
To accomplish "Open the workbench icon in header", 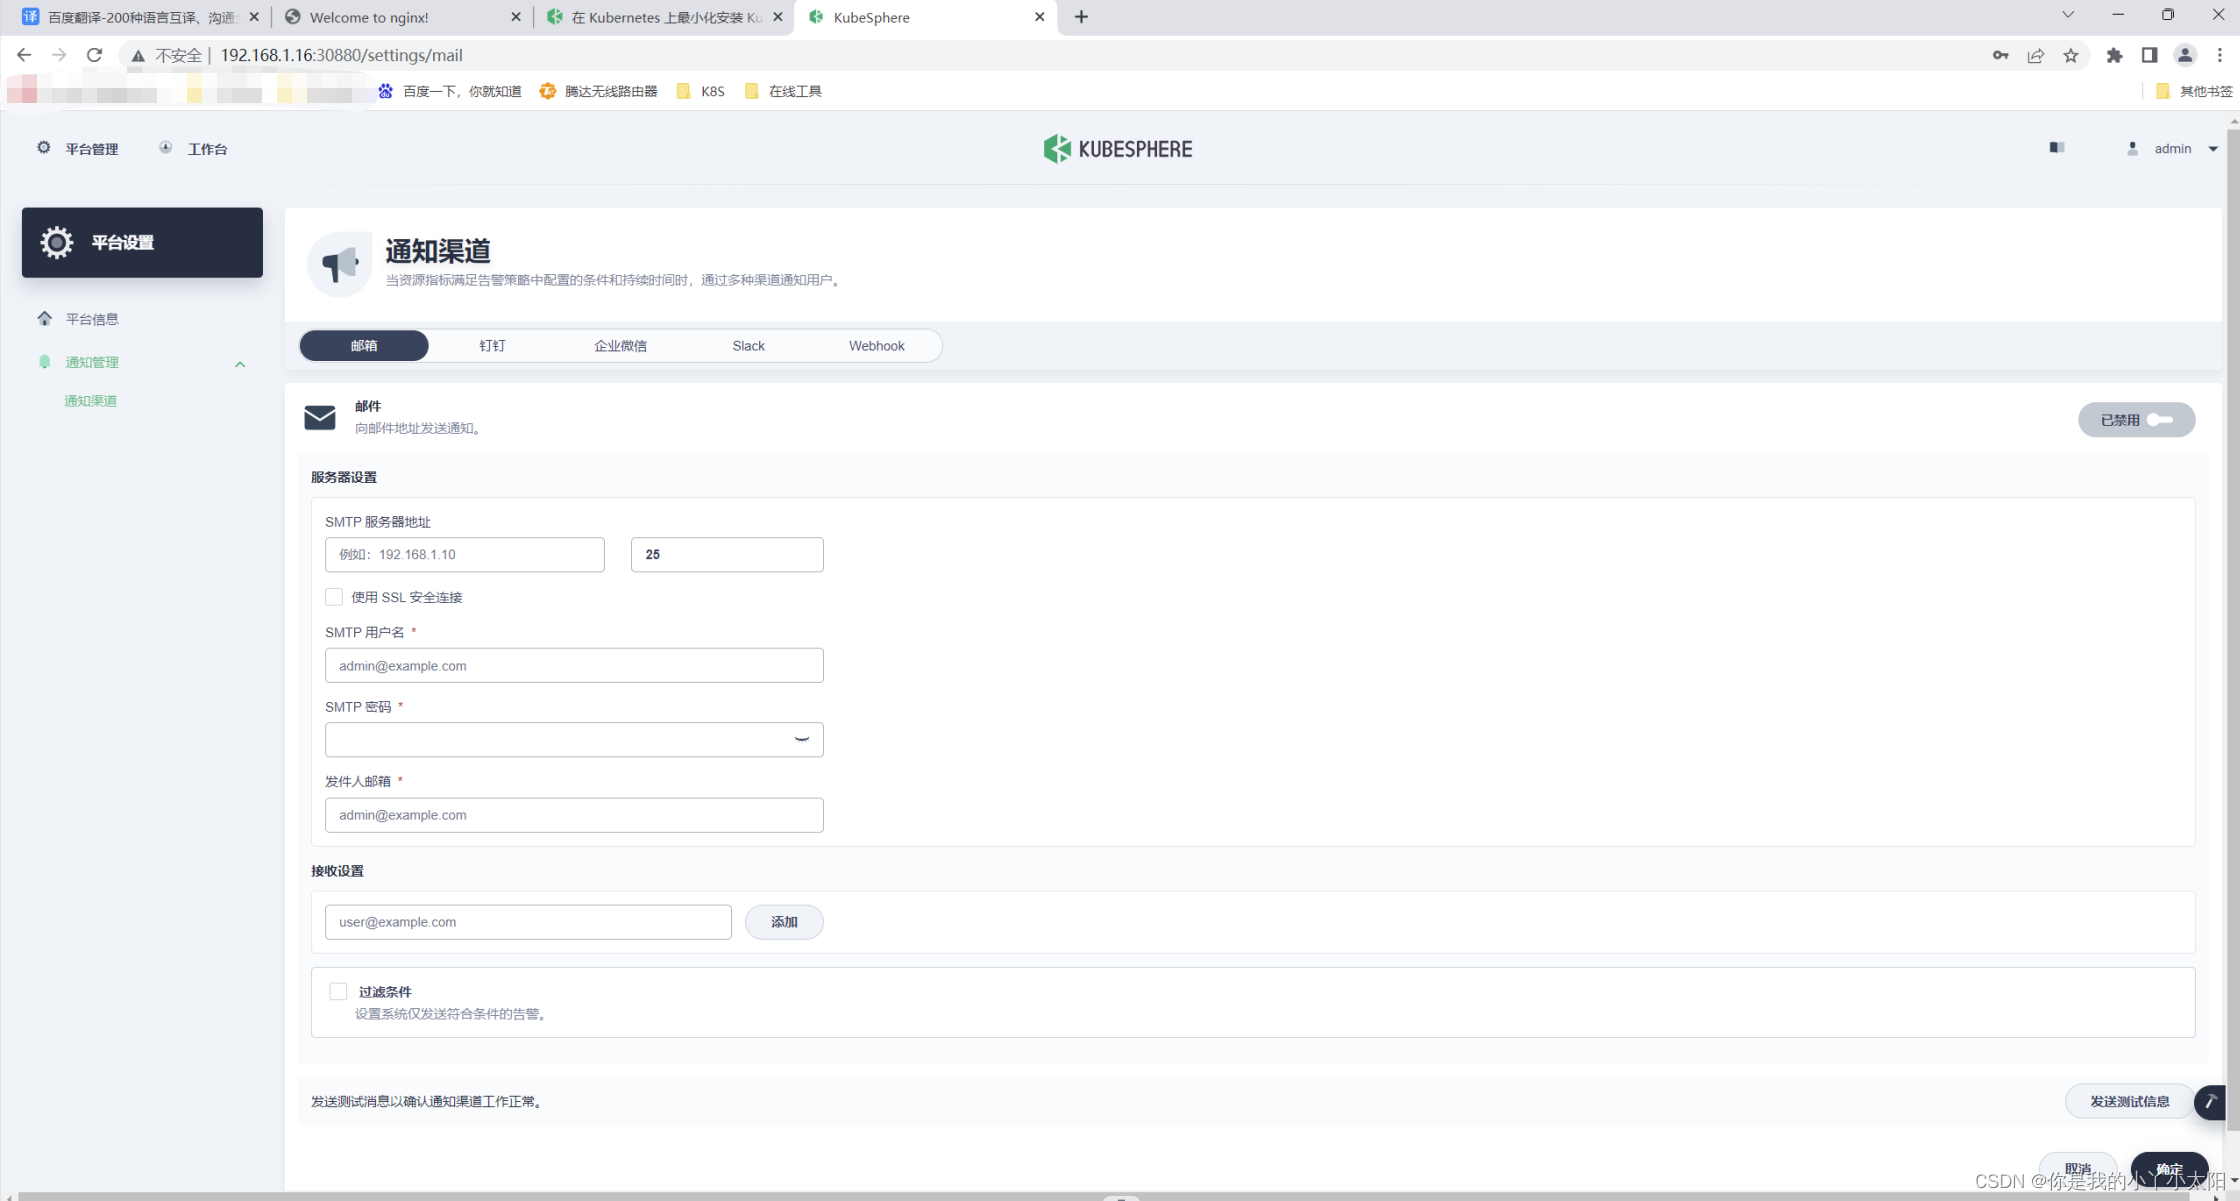I will click(x=166, y=148).
